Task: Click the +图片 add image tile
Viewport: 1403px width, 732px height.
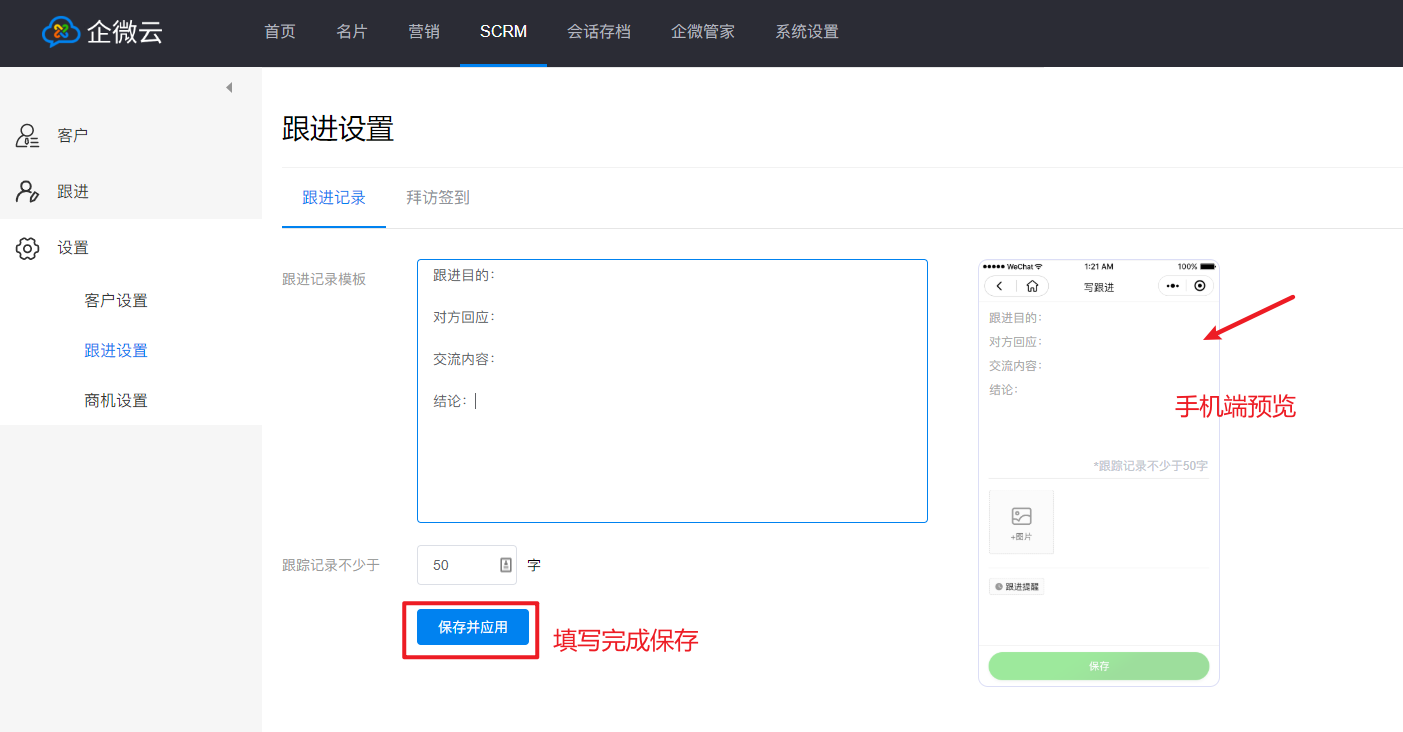Action: (x=1021, y=522)
